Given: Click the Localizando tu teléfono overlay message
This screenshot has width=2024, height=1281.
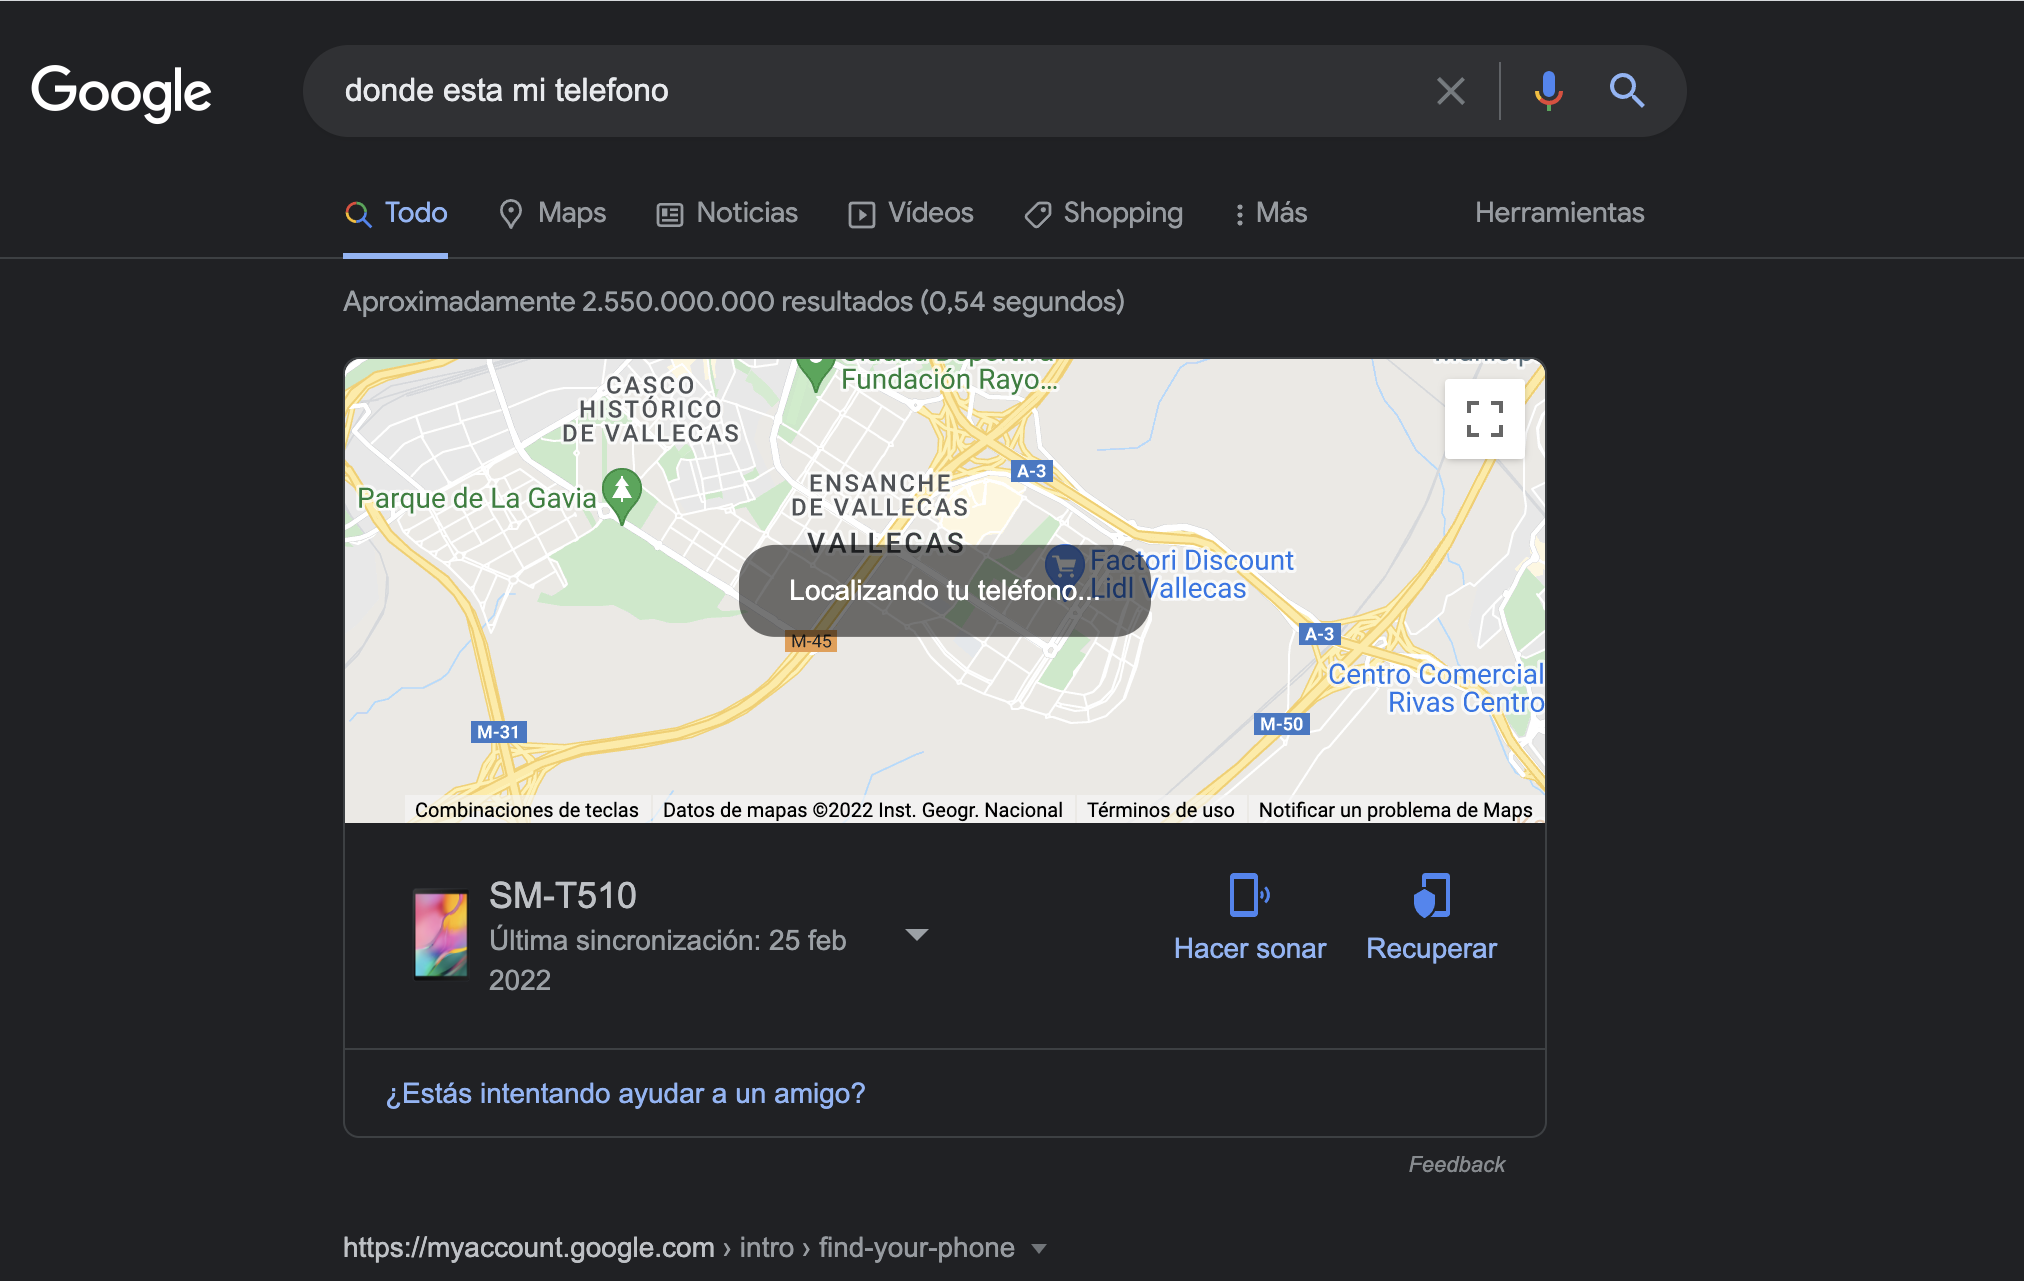Looking at the screenshot, I should (944, 590).
